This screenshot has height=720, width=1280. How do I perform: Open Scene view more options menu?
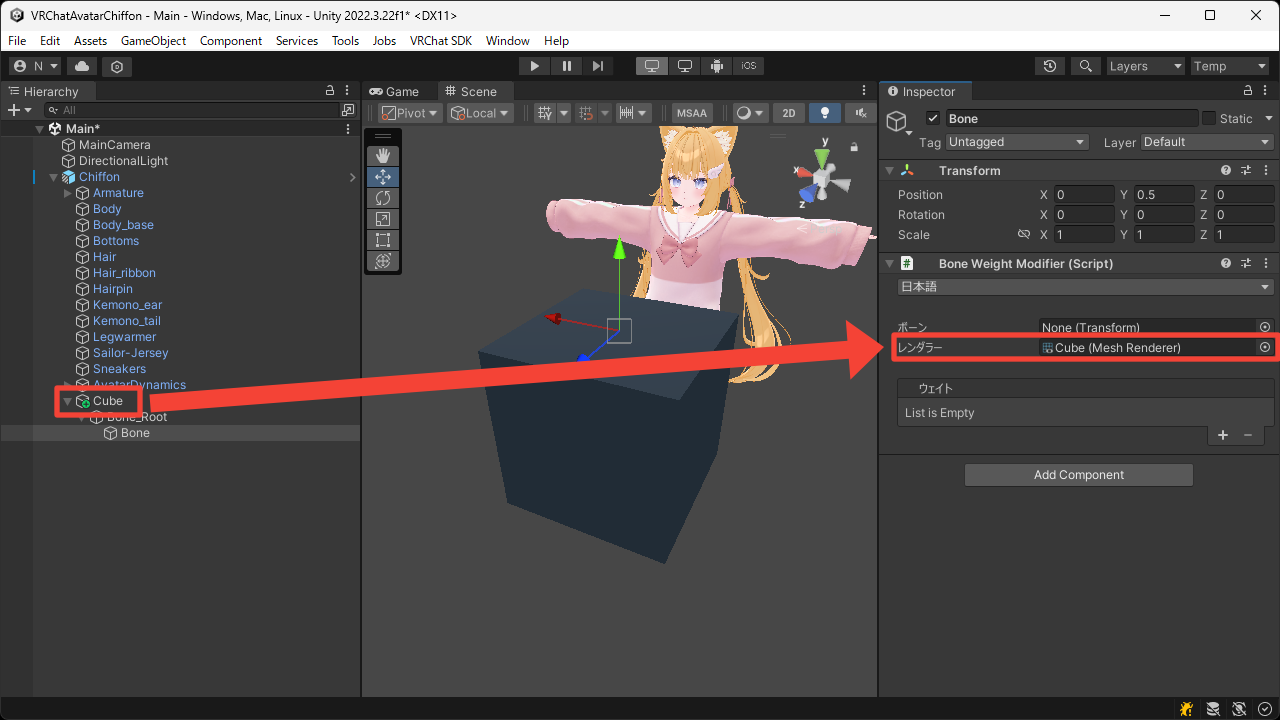pyautogui.click(x=866, y=91)
